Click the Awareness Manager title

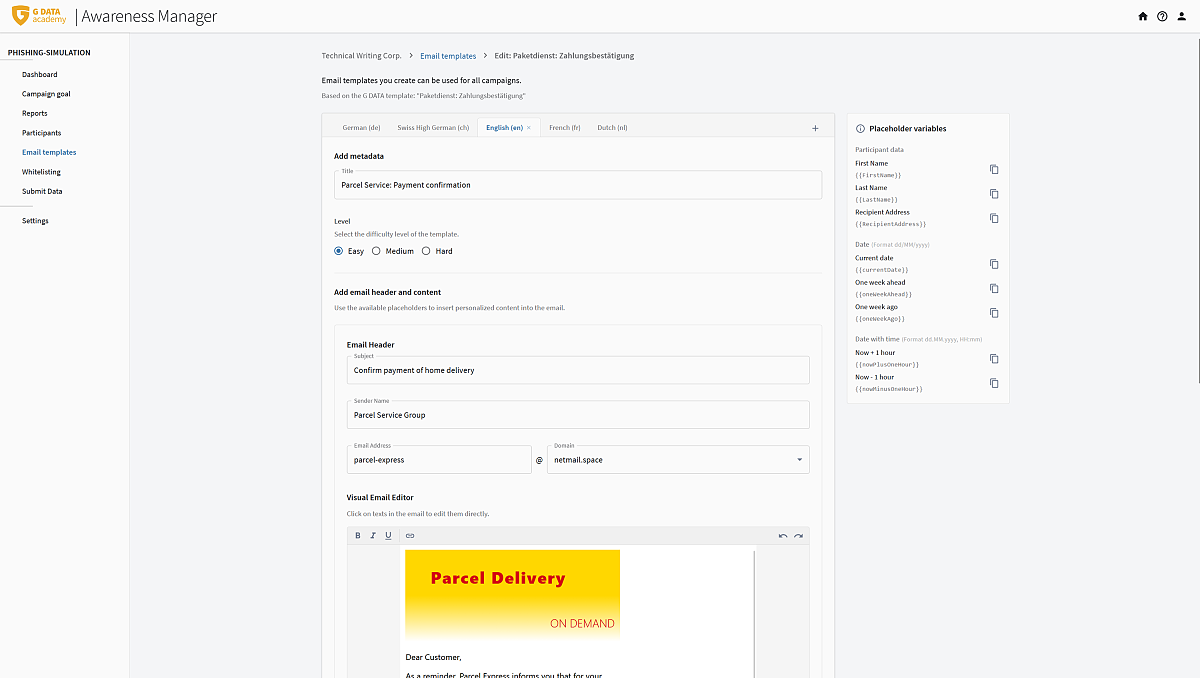[x=149, y=16]
